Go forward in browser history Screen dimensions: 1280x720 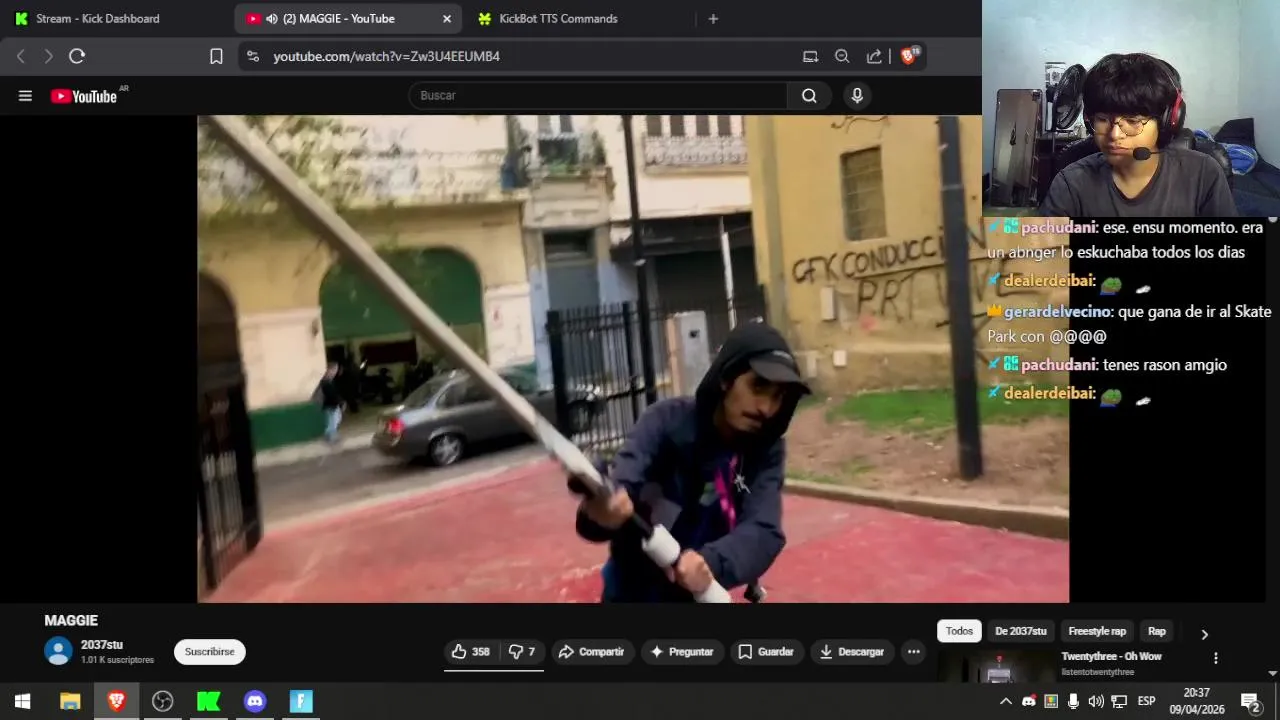pyautogui.click(x=48, y=56)
